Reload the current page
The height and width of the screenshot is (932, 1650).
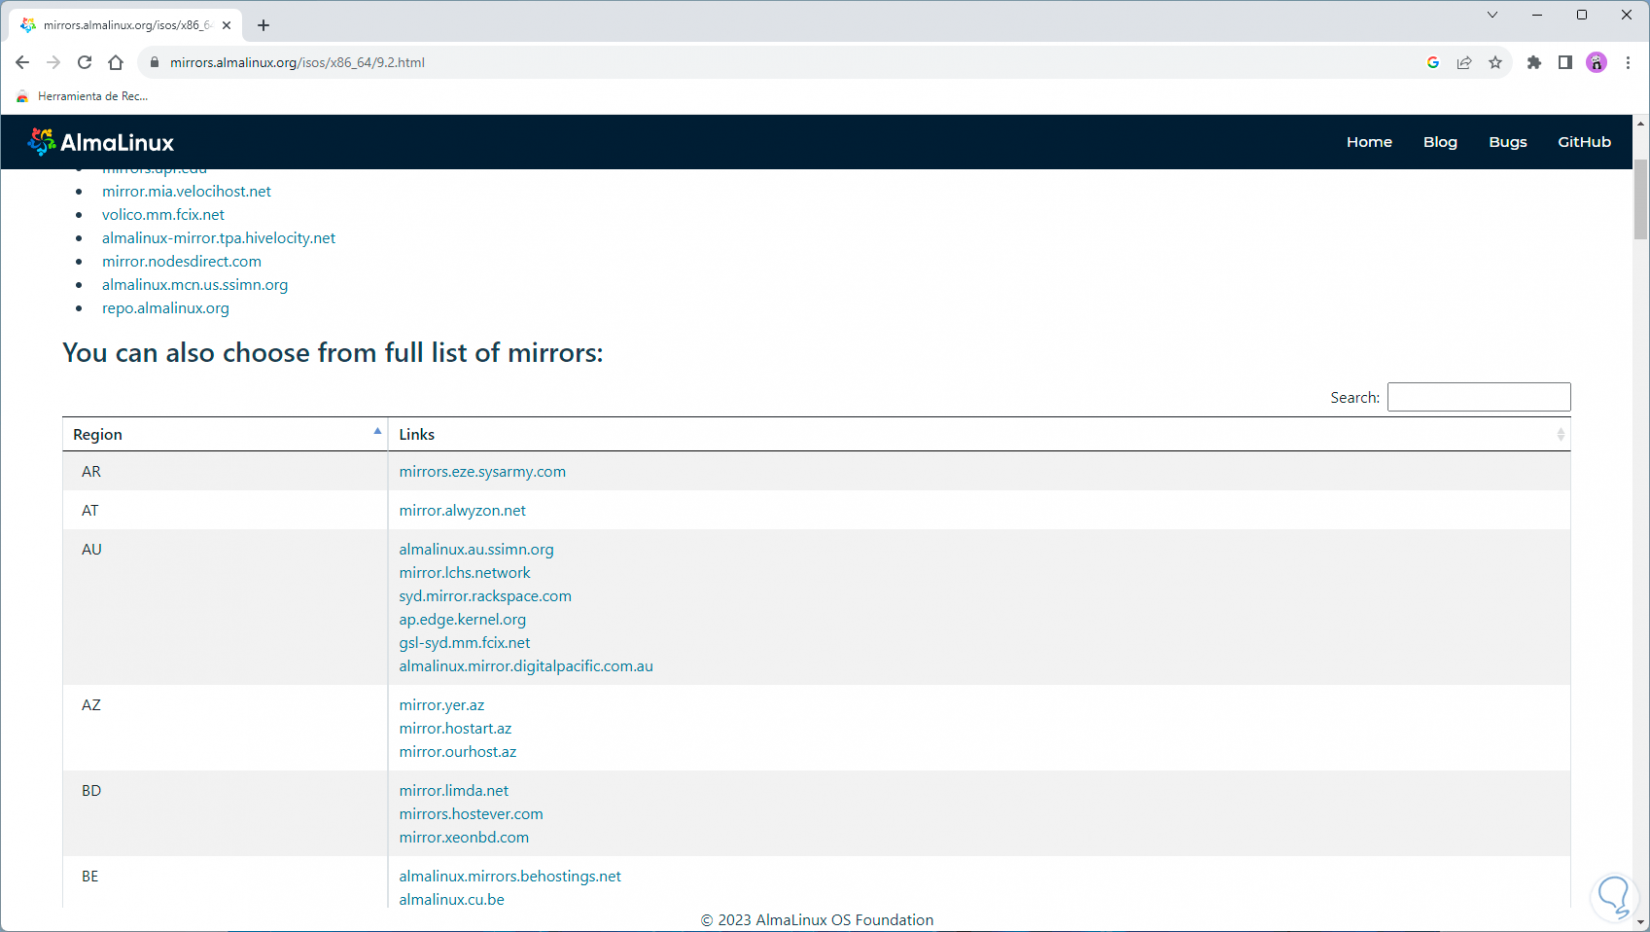tap(85, 62)
